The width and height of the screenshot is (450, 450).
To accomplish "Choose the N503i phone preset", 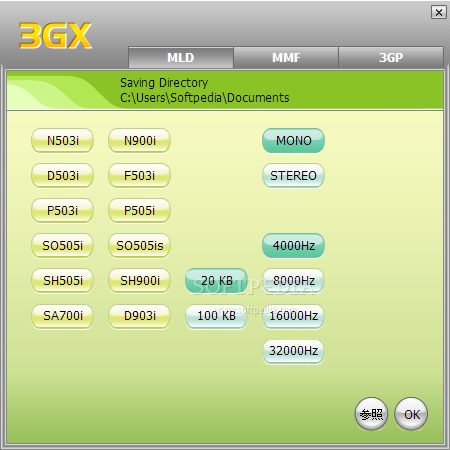I will point(62,140).
